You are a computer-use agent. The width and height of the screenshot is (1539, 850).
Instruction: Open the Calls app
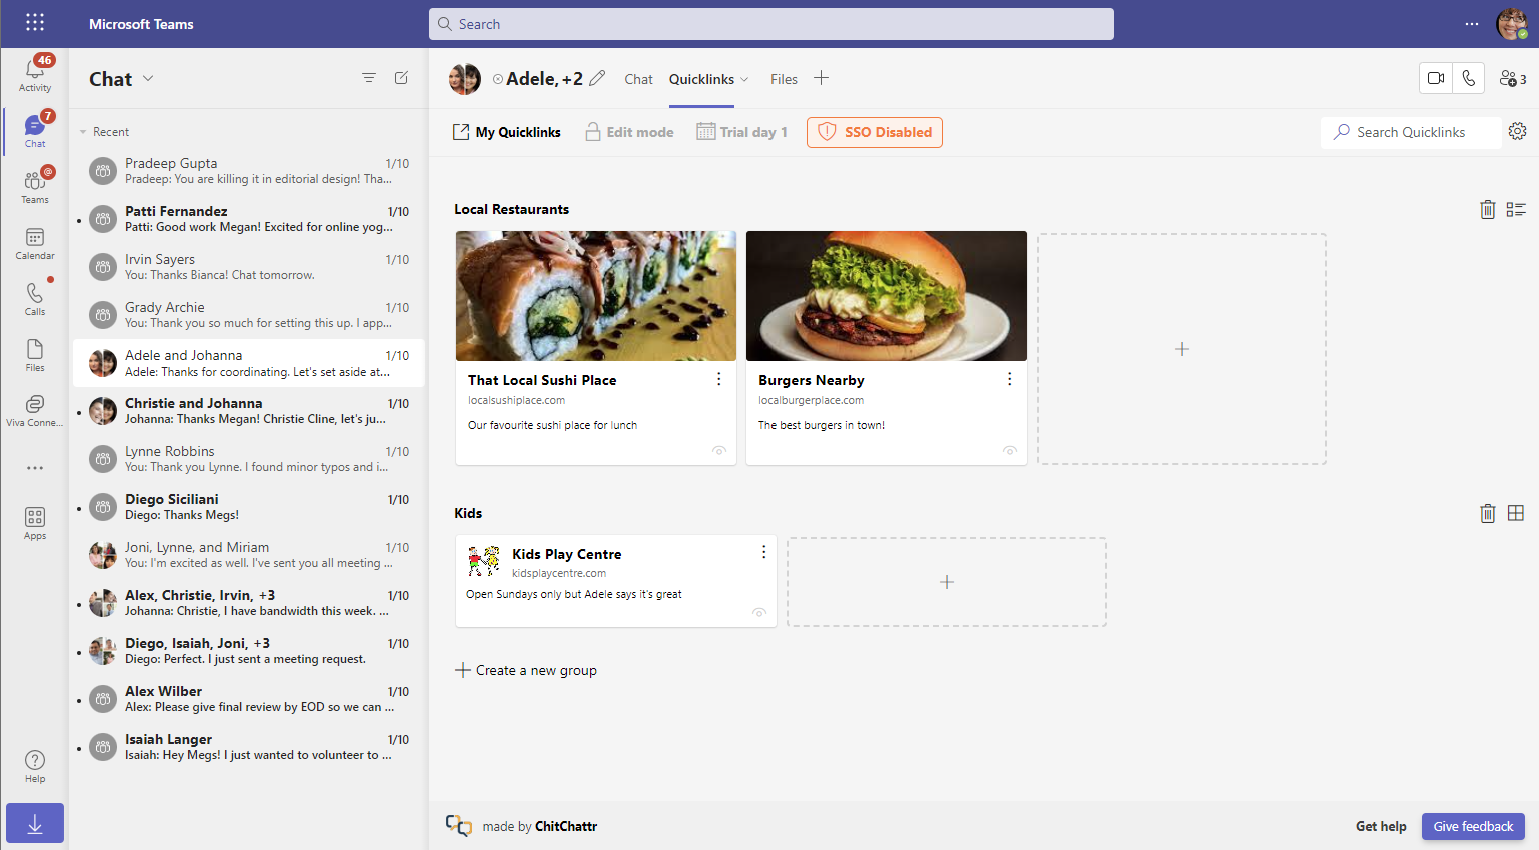click(35, 299)
